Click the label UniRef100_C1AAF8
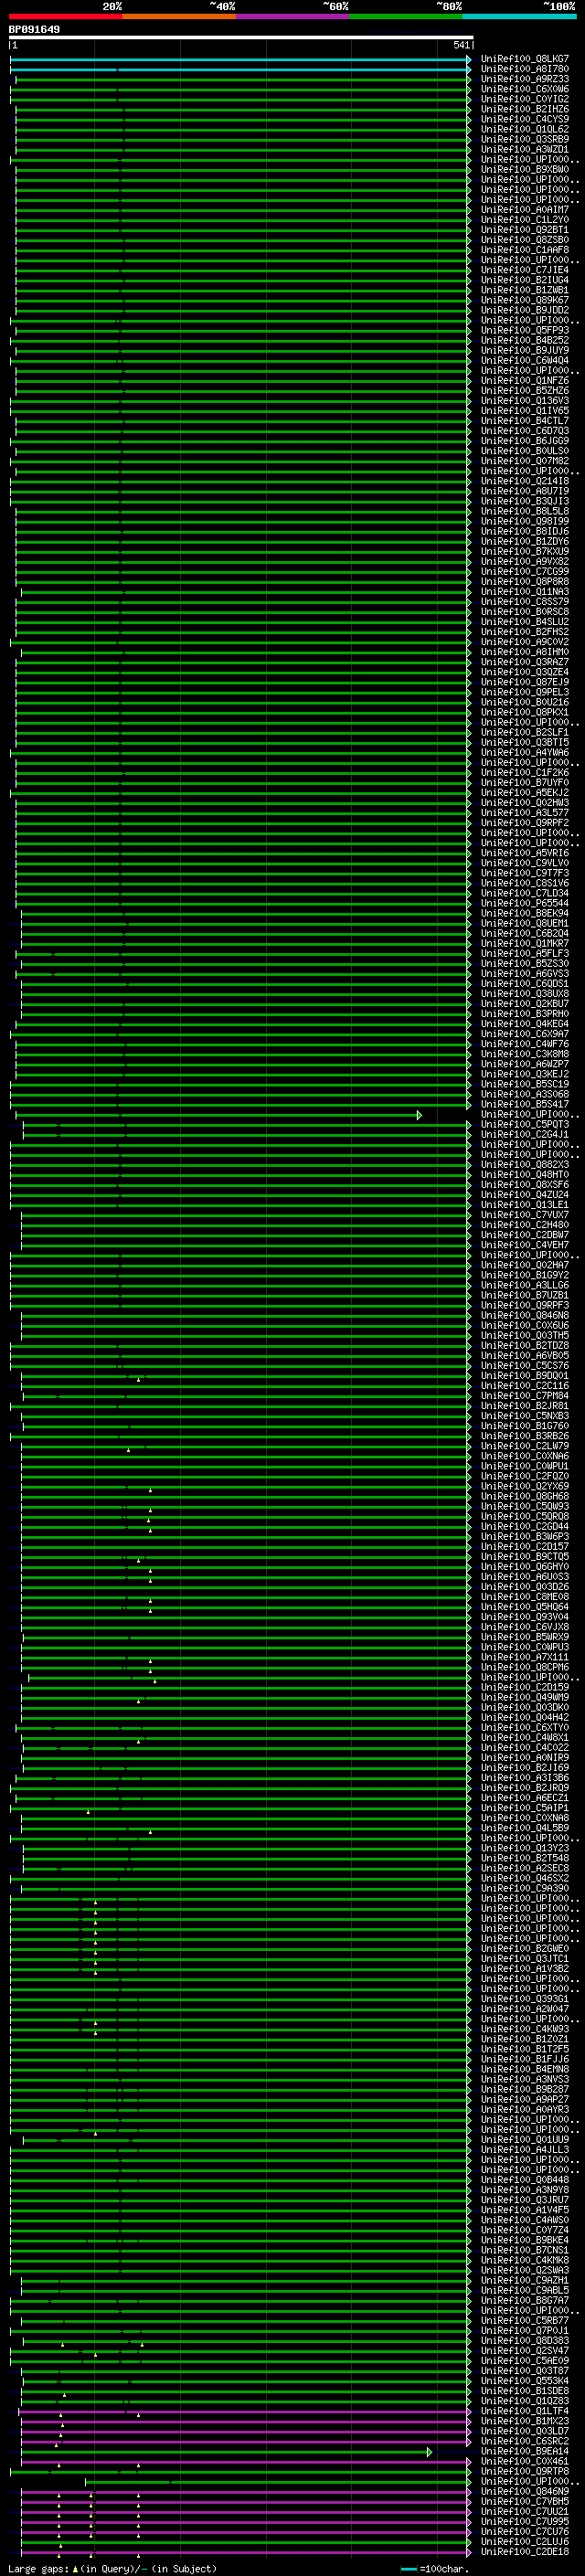The height and width of the screenshot is (2576, 585). click(525, 250)
